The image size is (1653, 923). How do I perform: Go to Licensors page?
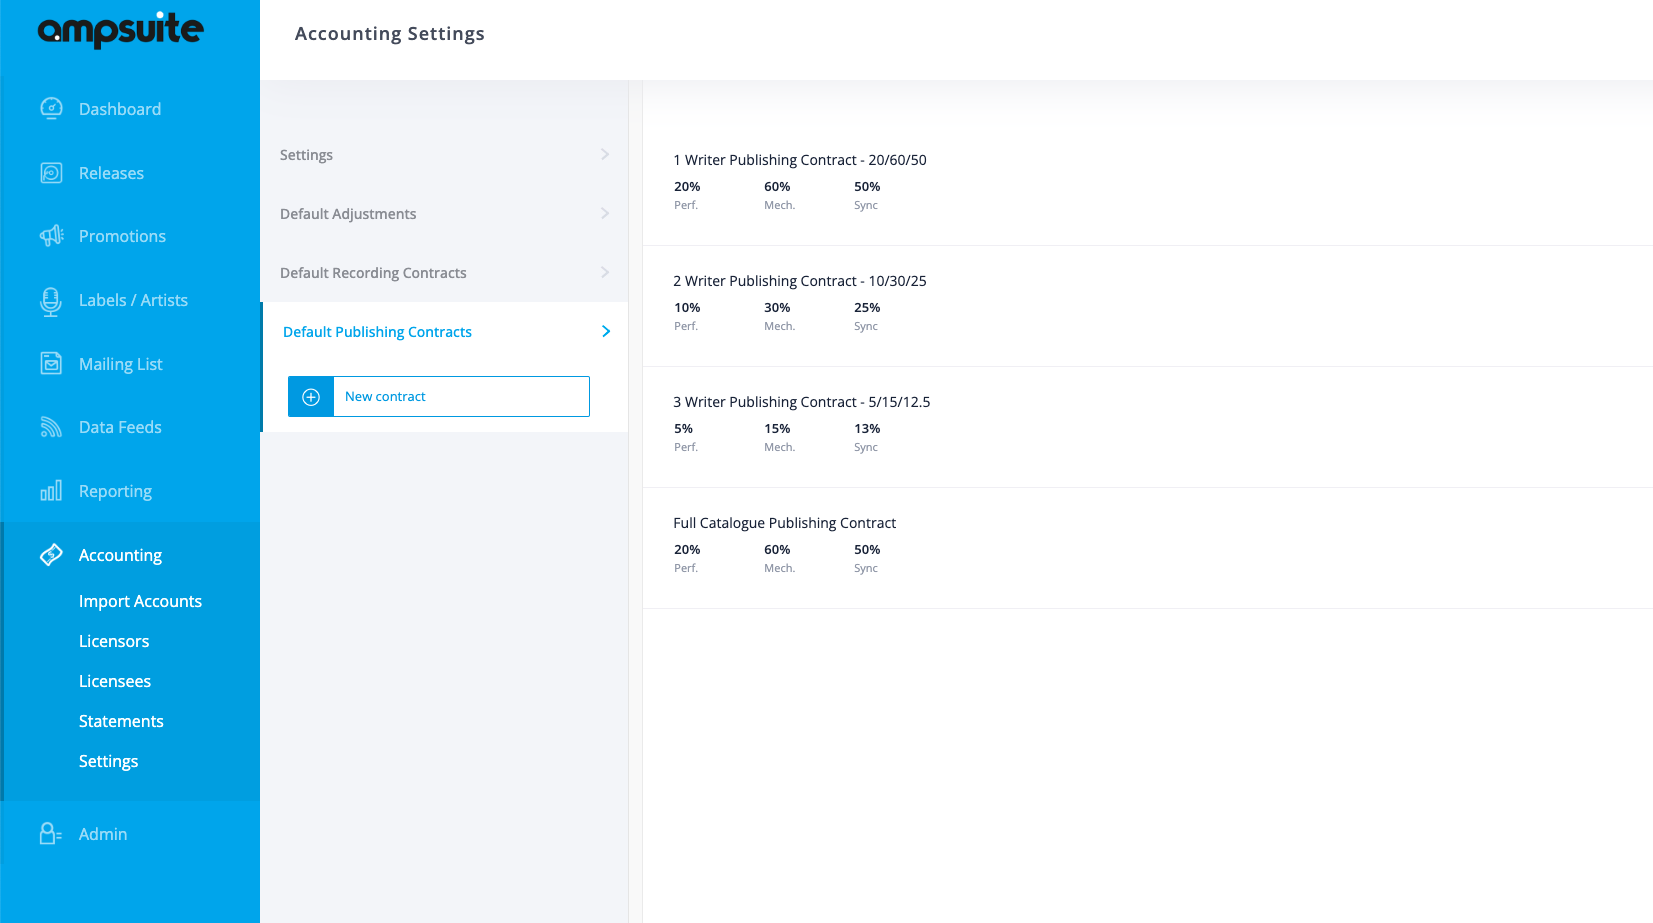[x=114, y=641]
